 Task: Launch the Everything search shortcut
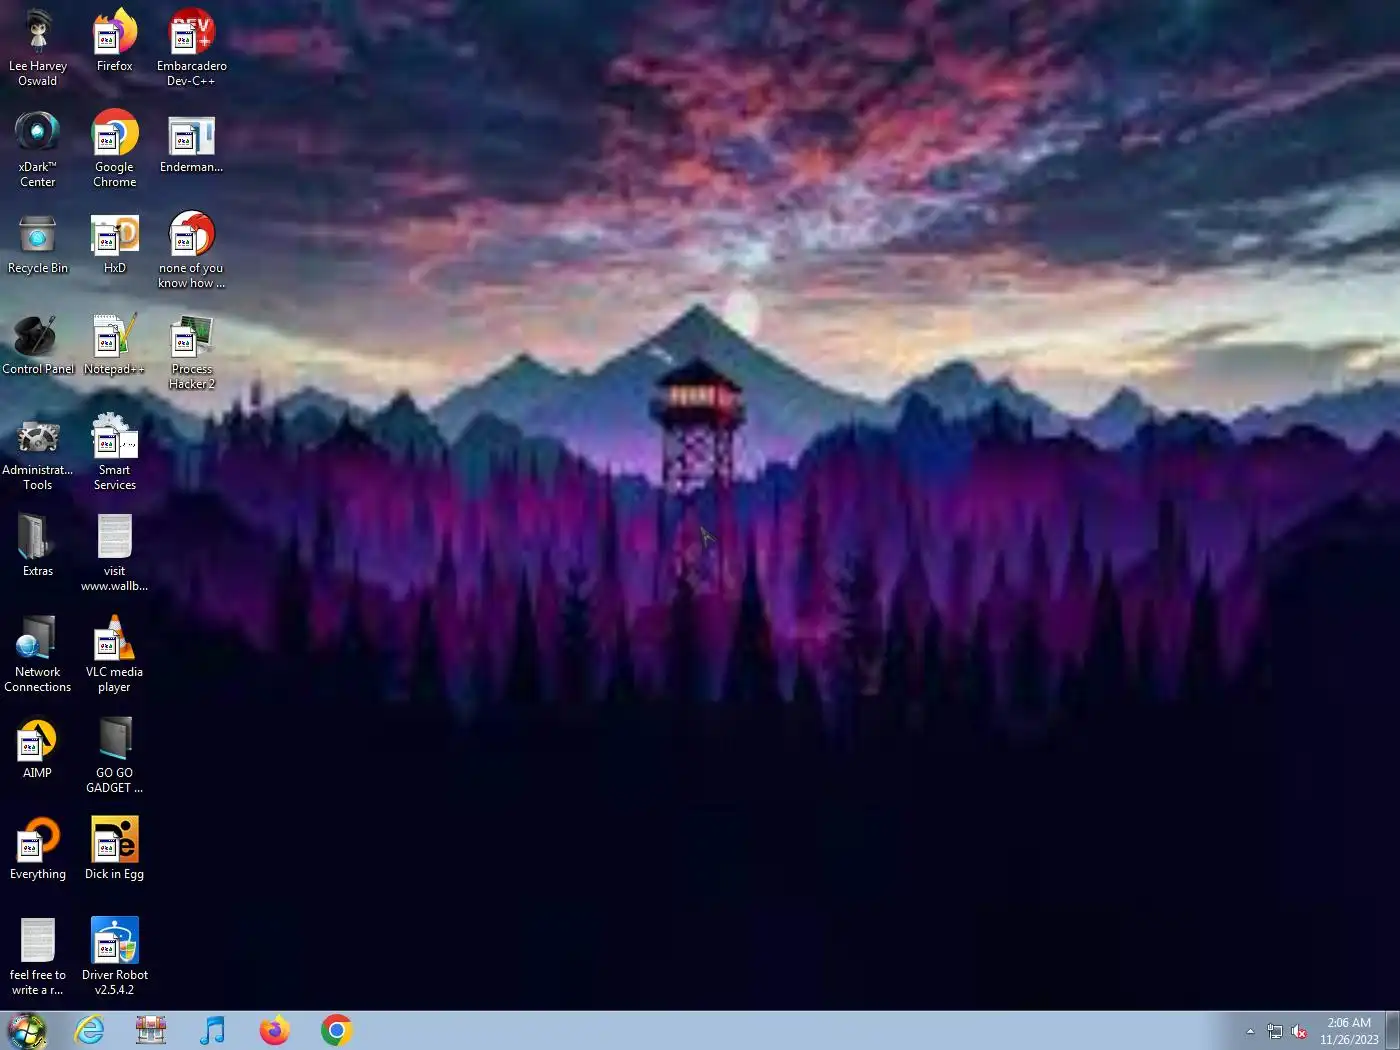pos(37,848)
